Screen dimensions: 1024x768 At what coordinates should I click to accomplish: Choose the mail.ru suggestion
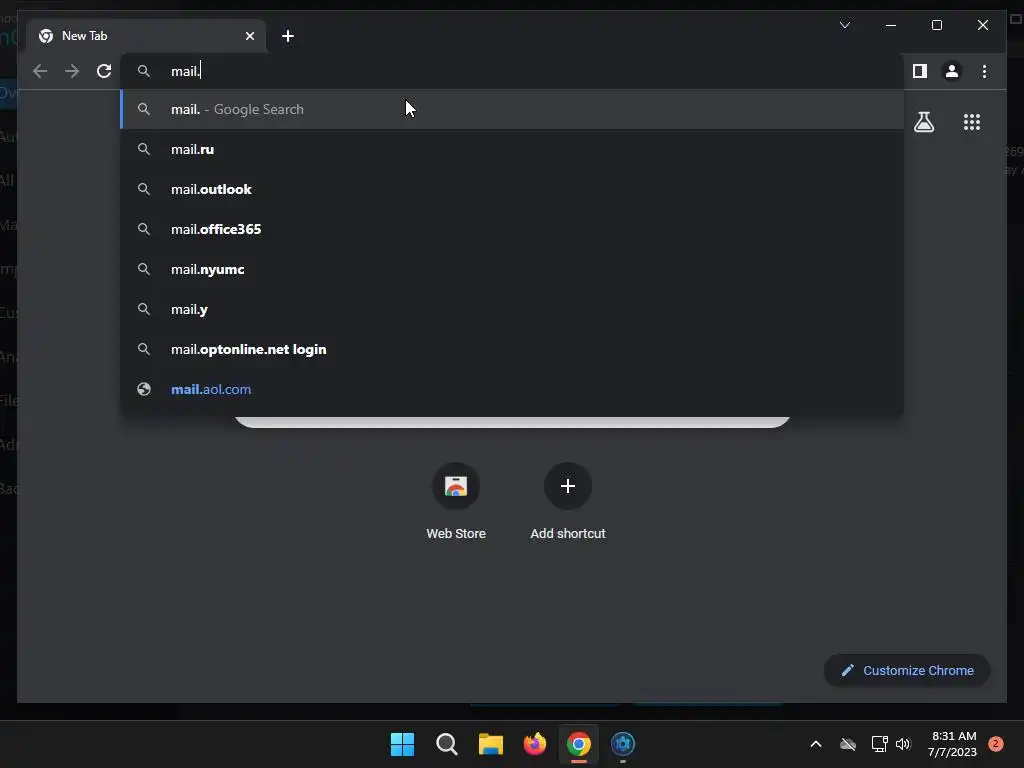pos(512,150)
